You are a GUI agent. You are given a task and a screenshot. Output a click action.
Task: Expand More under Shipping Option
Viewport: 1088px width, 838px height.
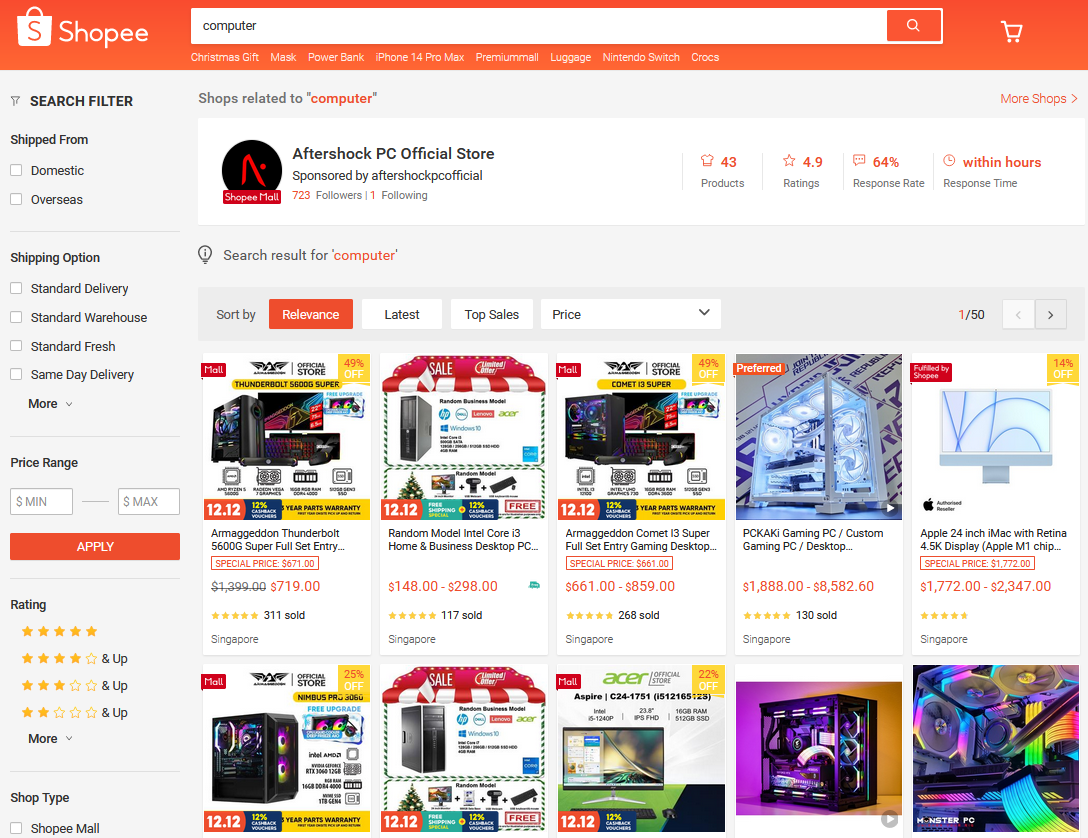pos(50,404)
